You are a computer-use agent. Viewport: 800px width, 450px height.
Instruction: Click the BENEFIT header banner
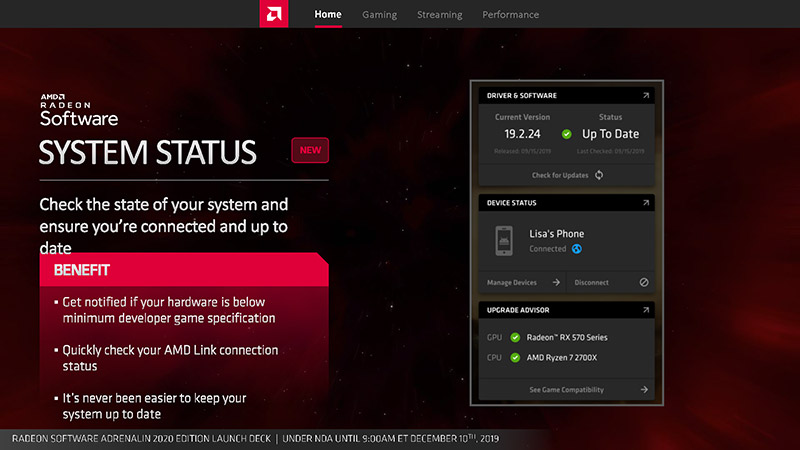click(x=184, y=269)
